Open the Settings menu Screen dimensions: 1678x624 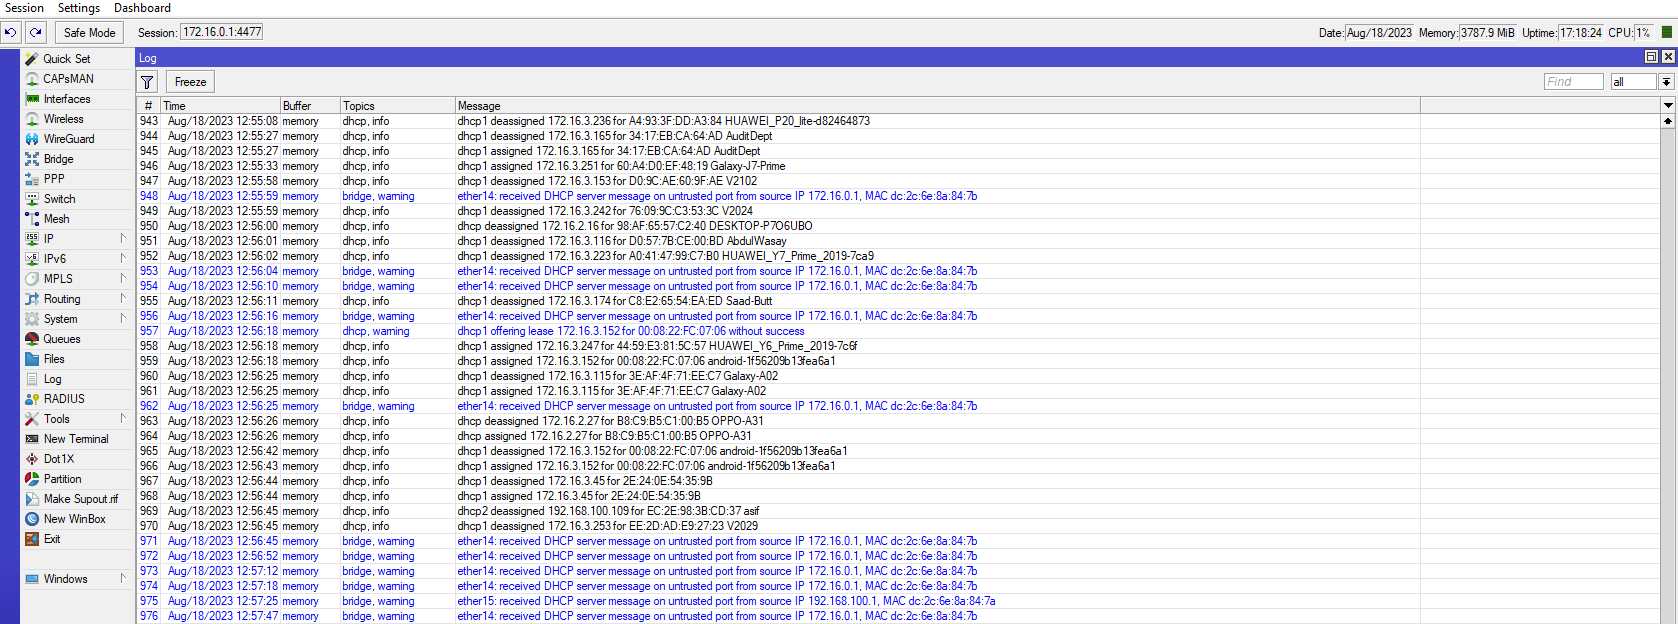pyautogui.click(x=79, y=8)
